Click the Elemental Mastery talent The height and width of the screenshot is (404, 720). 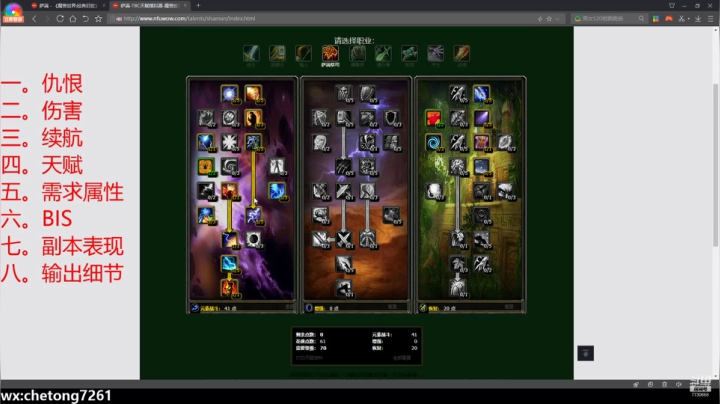point(229,239)
